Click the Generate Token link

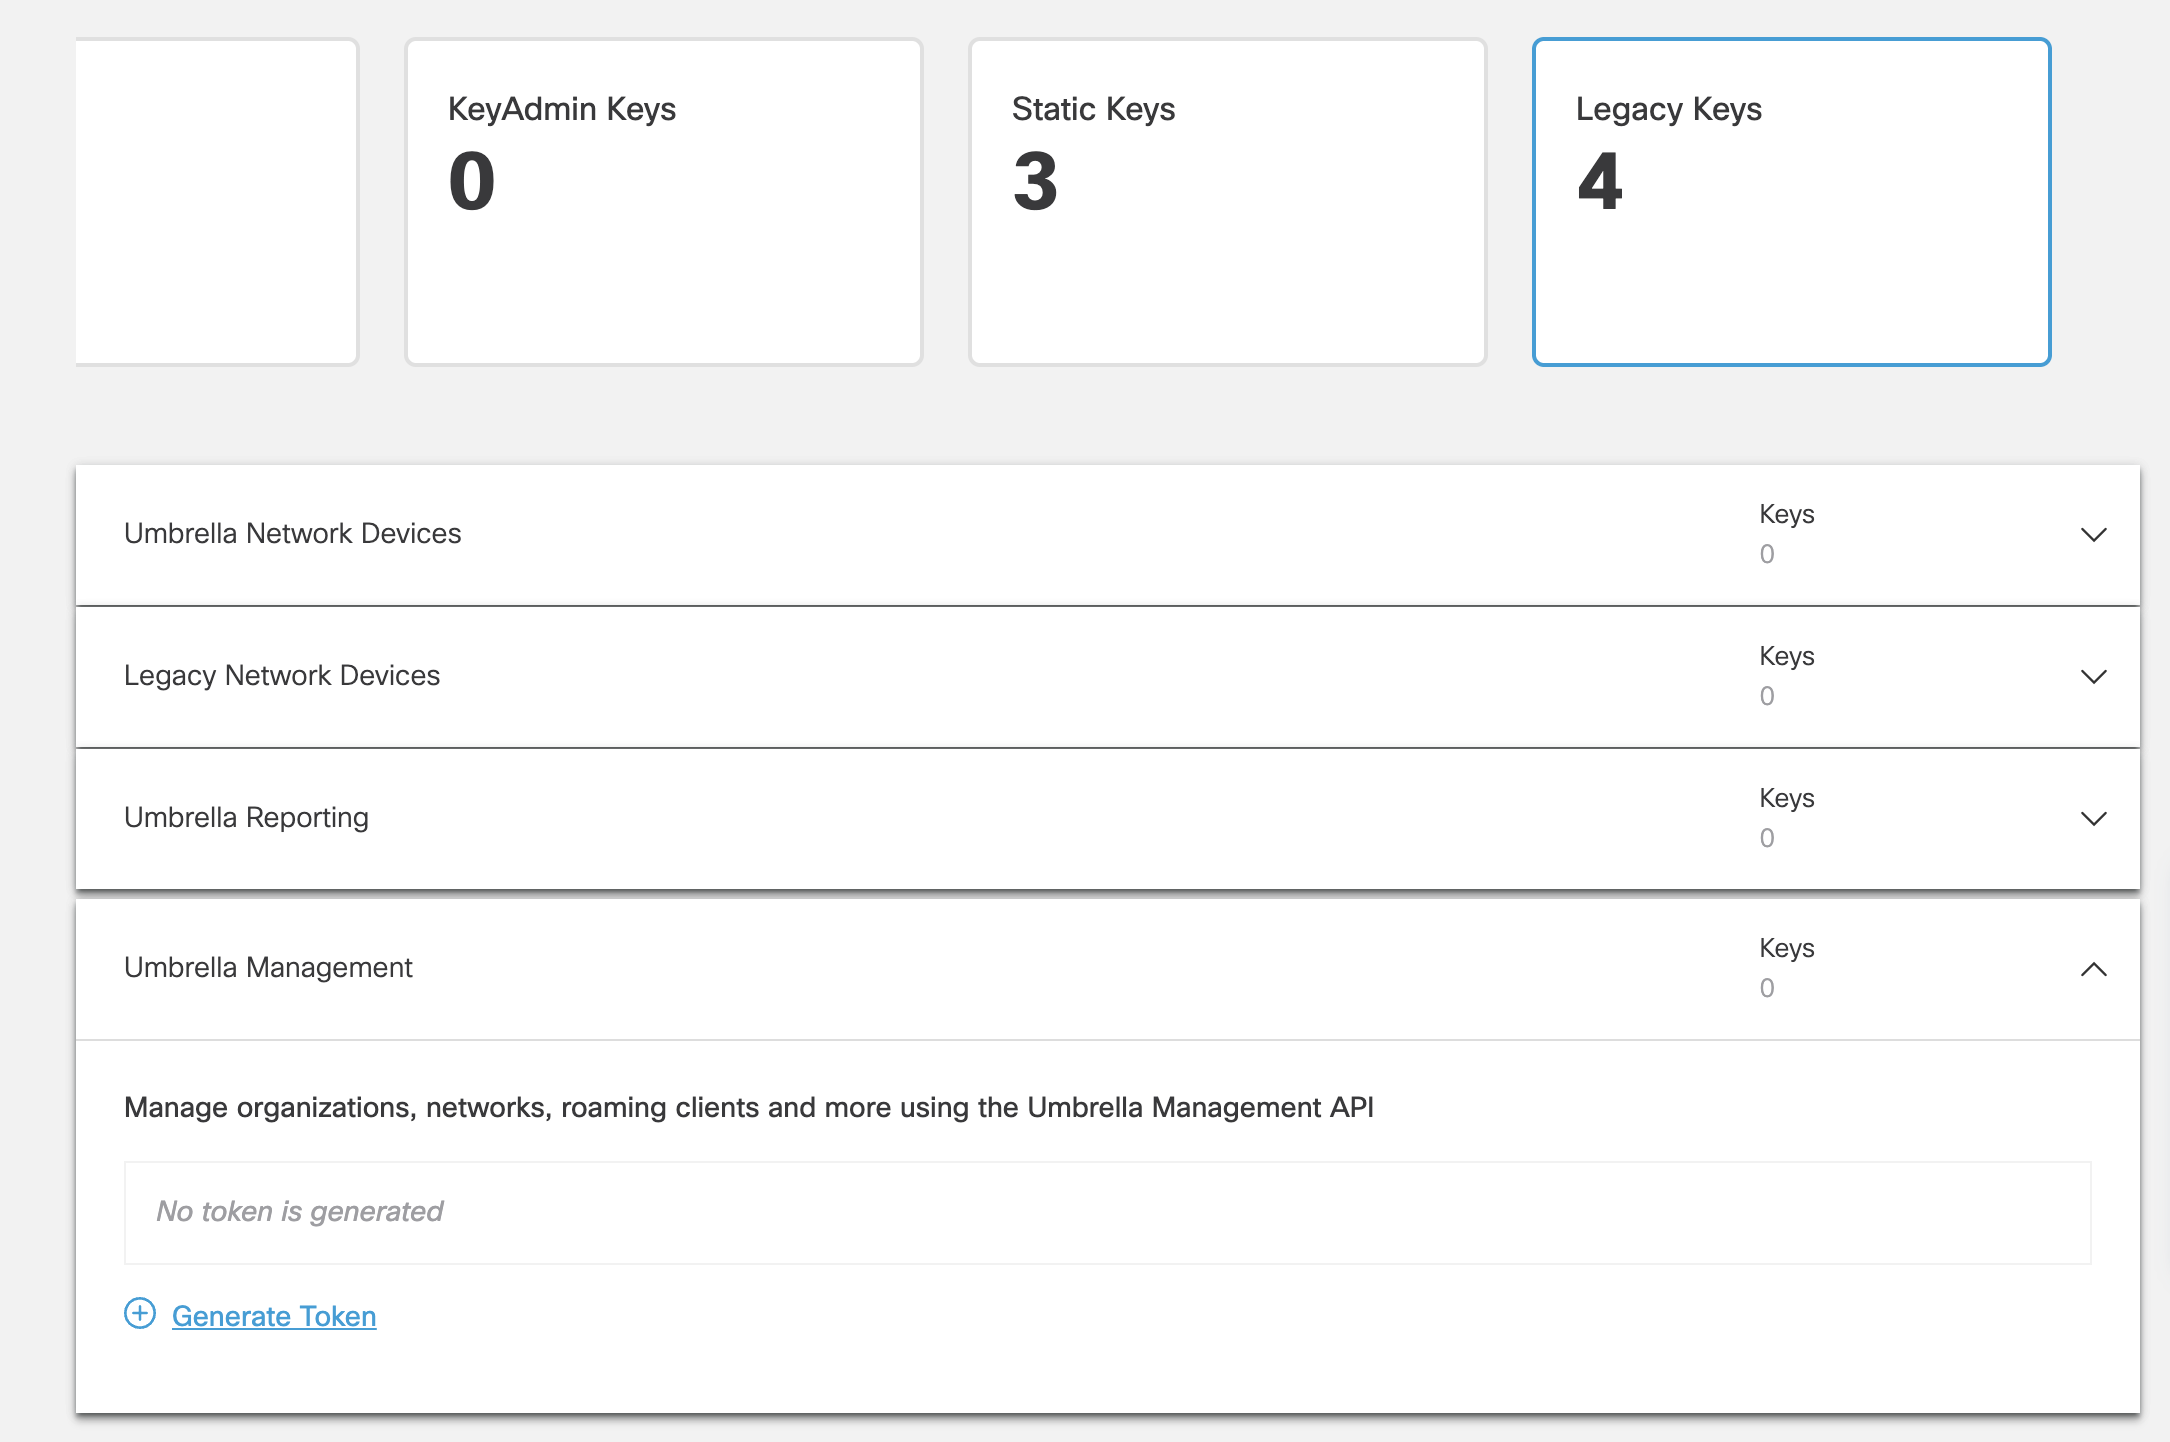click(274, 1315)
